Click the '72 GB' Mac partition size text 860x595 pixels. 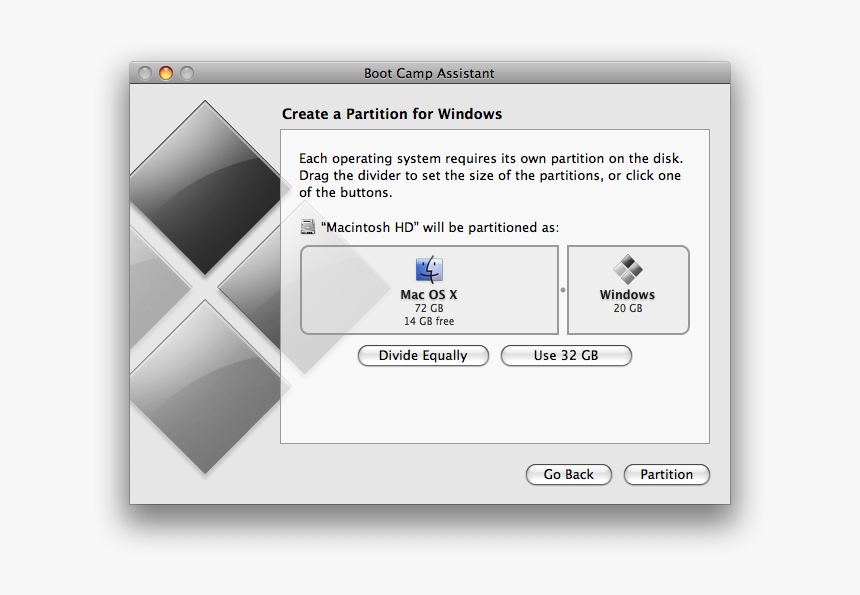pos(429,308)
